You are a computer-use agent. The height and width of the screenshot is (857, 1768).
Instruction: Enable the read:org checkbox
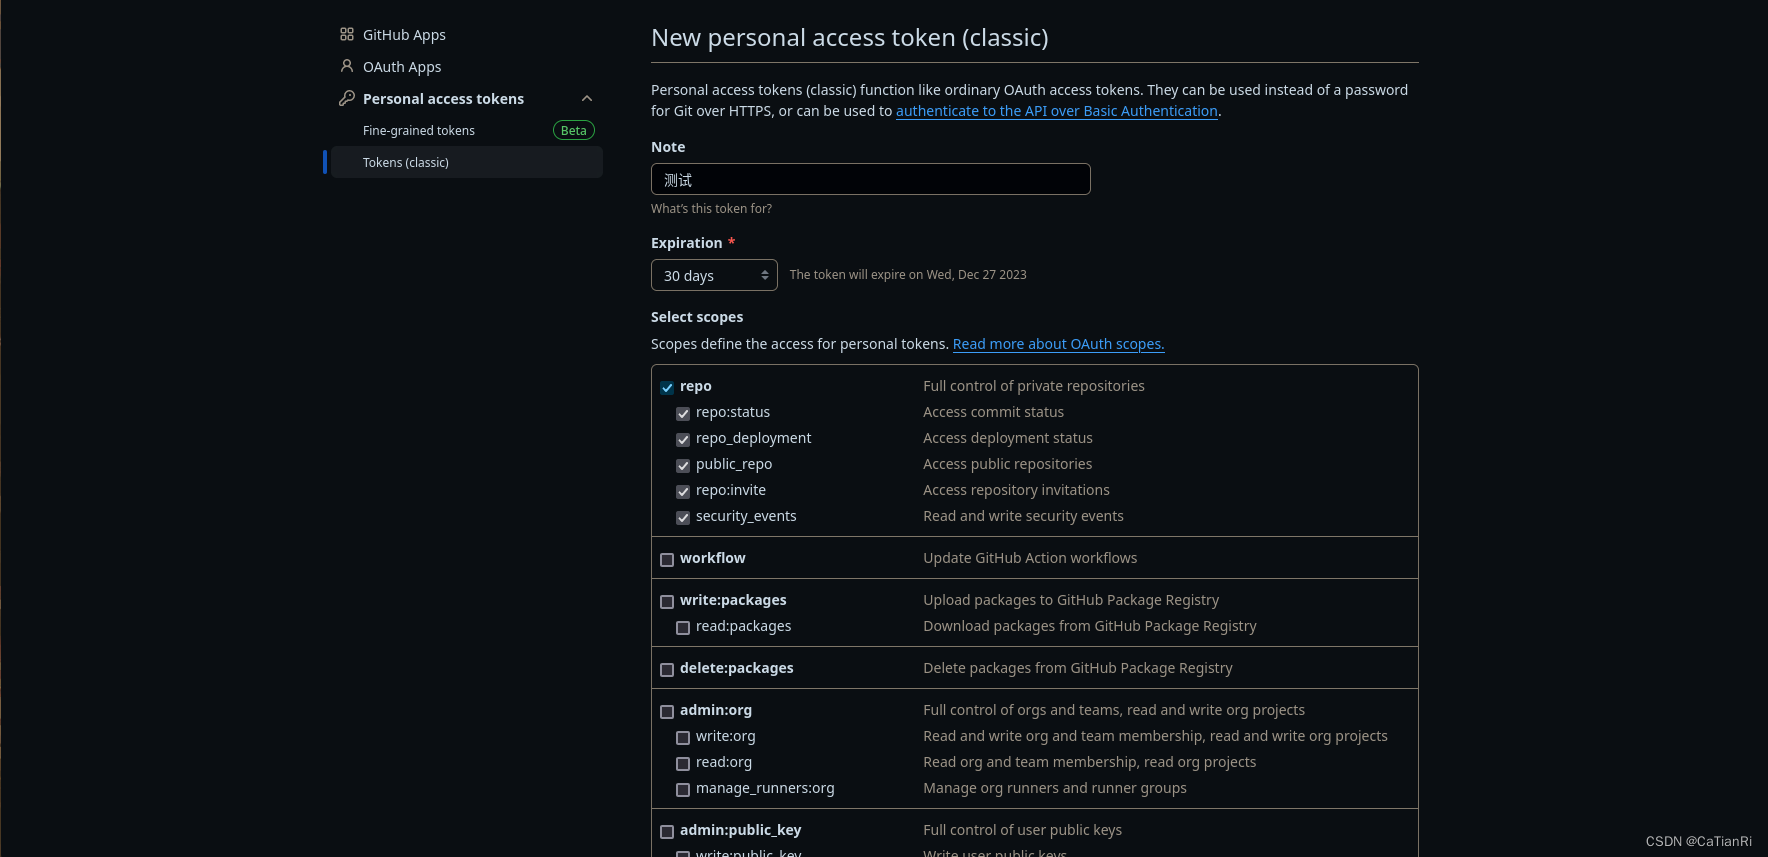[683, 763]
